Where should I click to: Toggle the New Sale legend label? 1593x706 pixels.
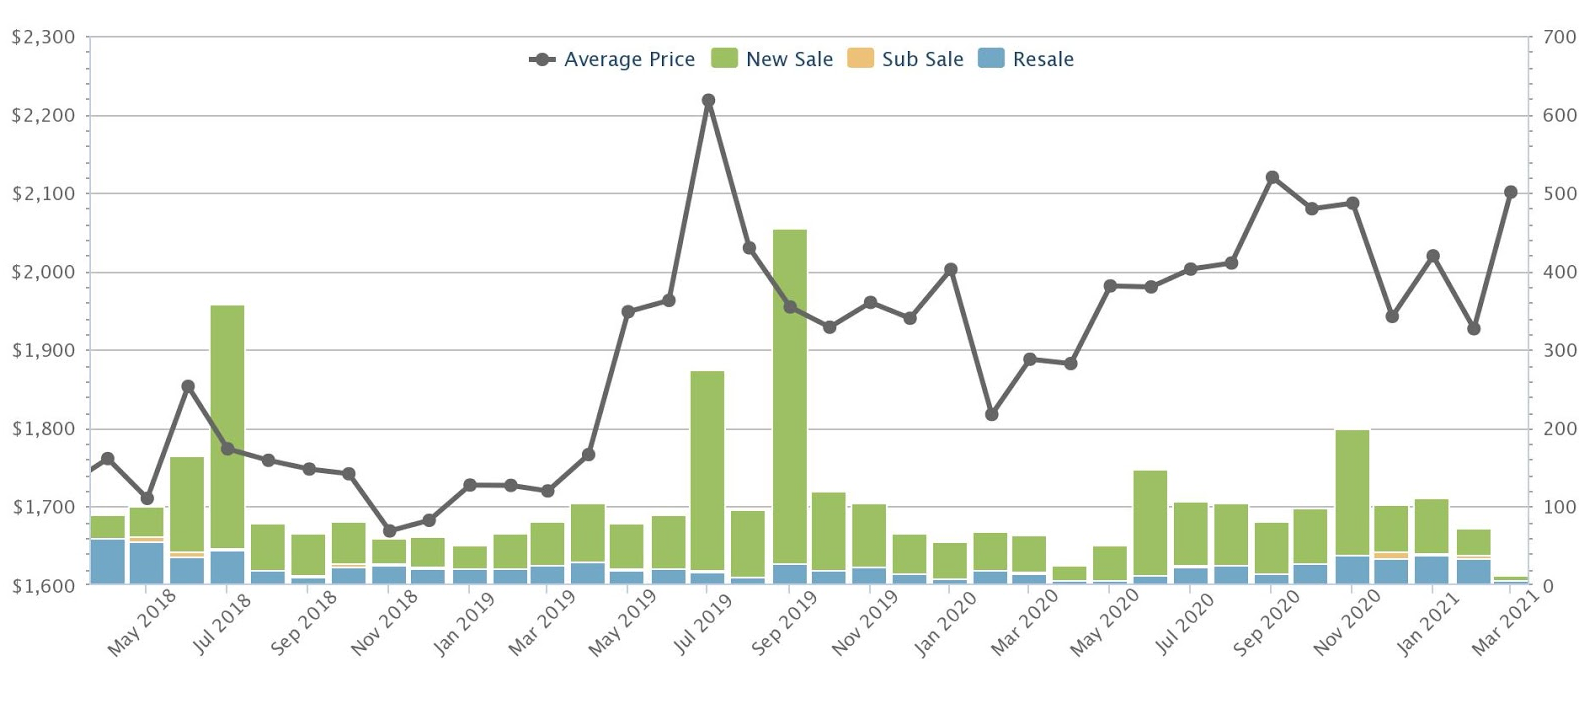(789, 59)
